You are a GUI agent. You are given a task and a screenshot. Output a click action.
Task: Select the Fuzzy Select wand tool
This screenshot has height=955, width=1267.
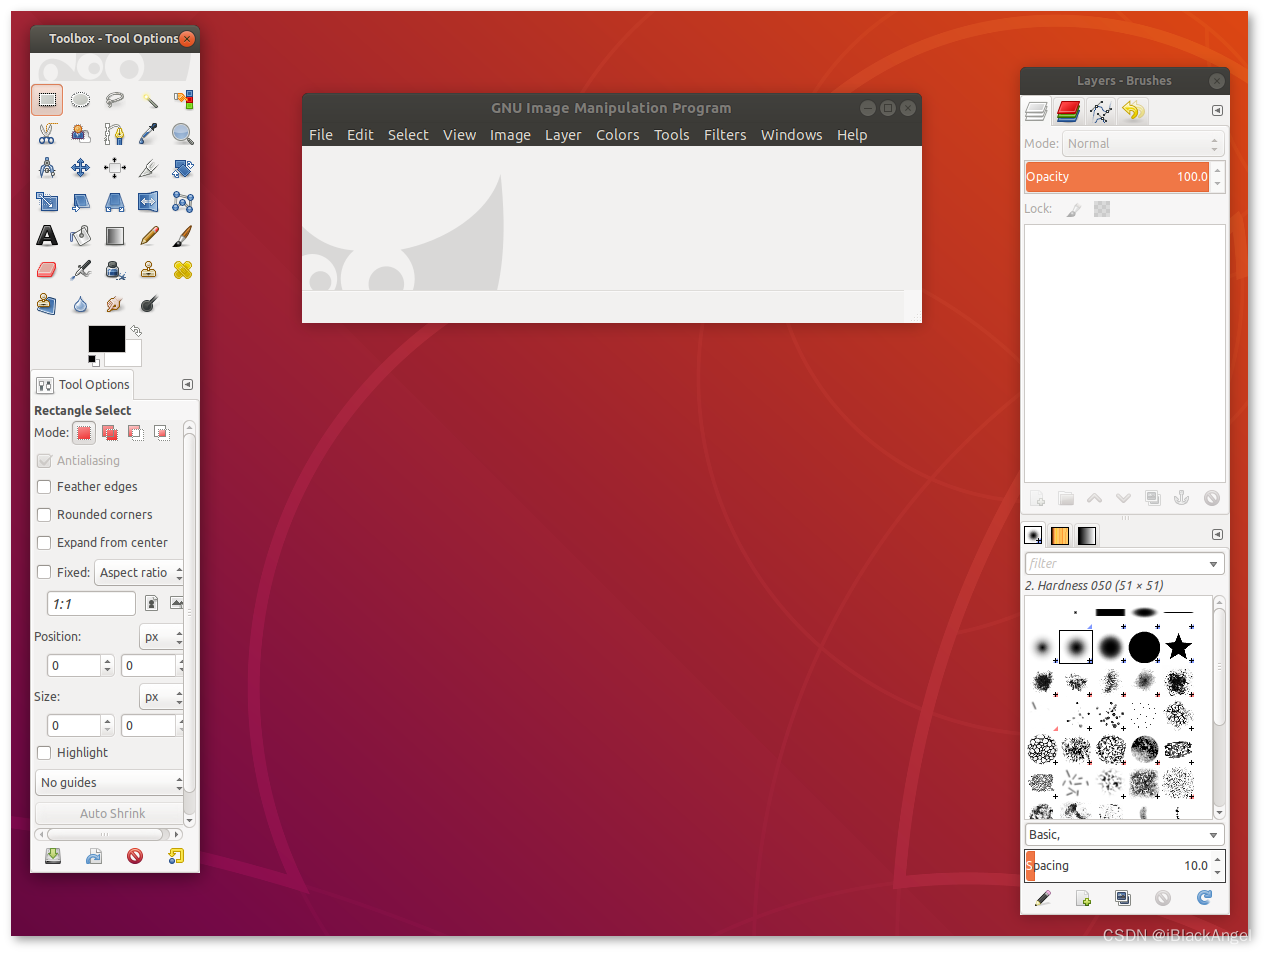click(x=149, y=100)
